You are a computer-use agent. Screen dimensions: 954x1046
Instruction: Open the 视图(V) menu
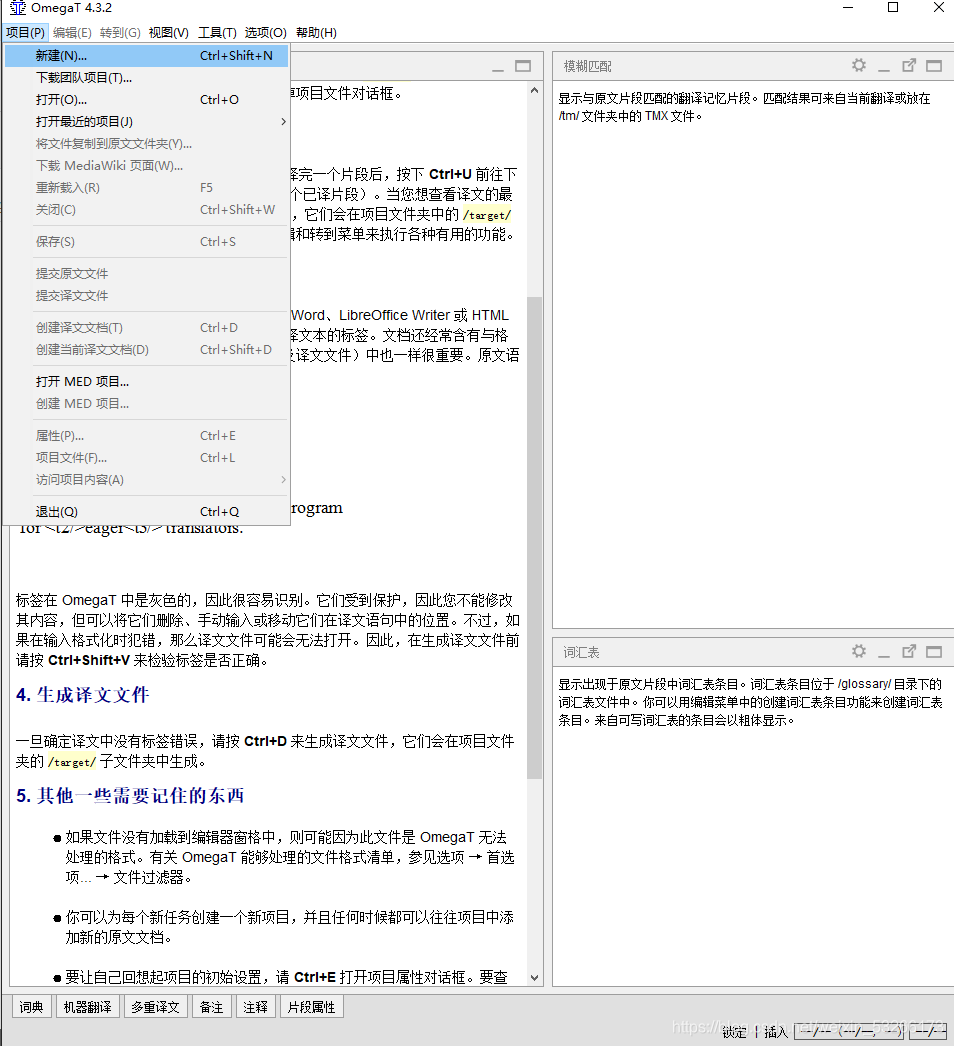pos(168,33)
